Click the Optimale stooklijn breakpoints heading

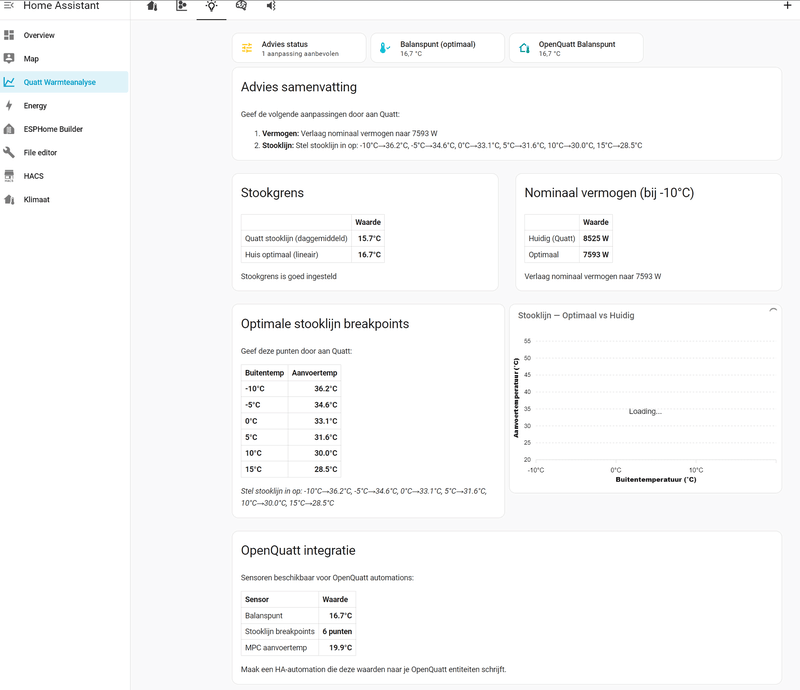tap(325, 324)
